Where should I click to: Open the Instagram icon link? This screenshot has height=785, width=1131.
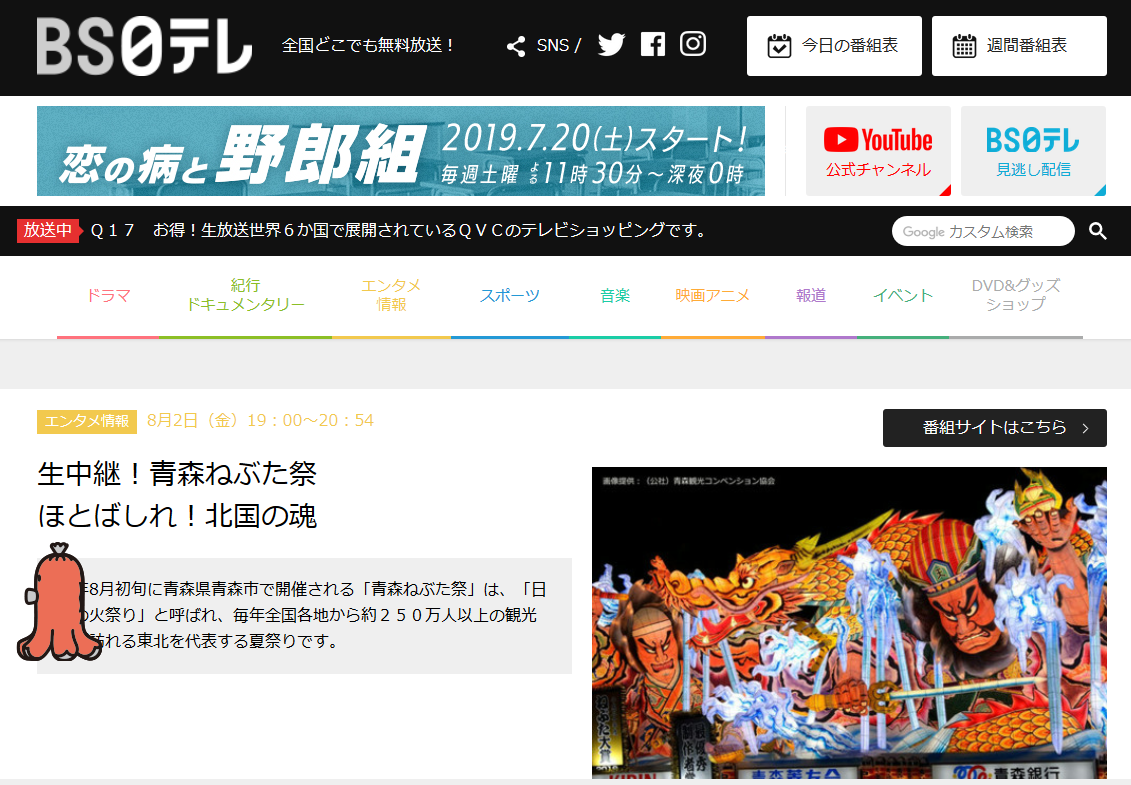[x=693, y=44]
